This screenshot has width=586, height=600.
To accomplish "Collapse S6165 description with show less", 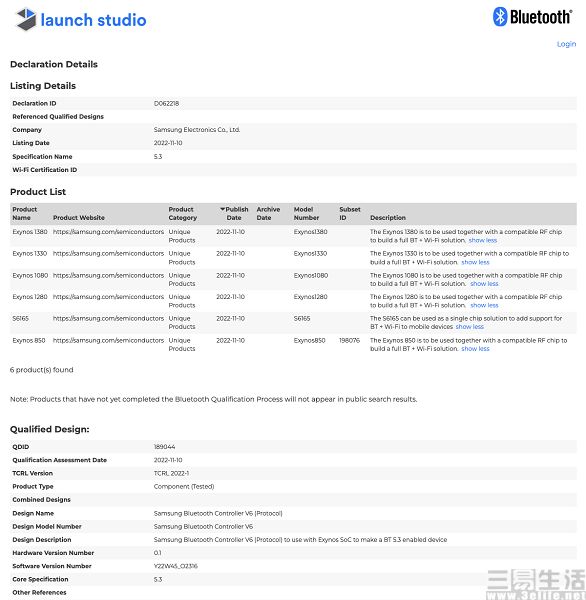I will click(470, 327).
